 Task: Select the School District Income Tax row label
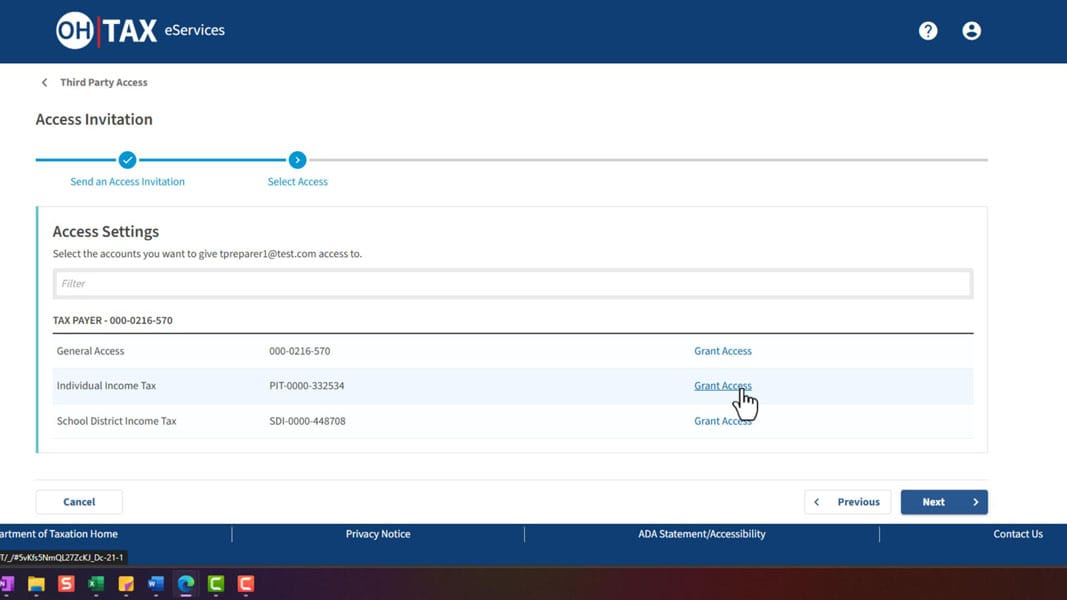click(116, 421)
